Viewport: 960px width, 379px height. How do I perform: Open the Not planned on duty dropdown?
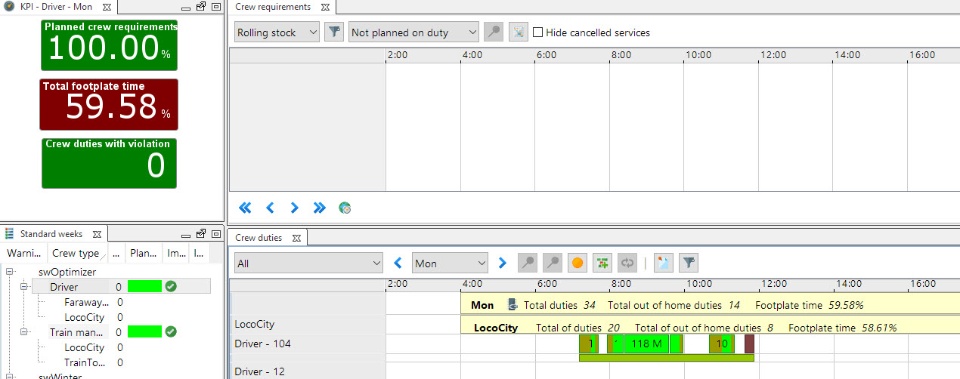click(413, 32)
